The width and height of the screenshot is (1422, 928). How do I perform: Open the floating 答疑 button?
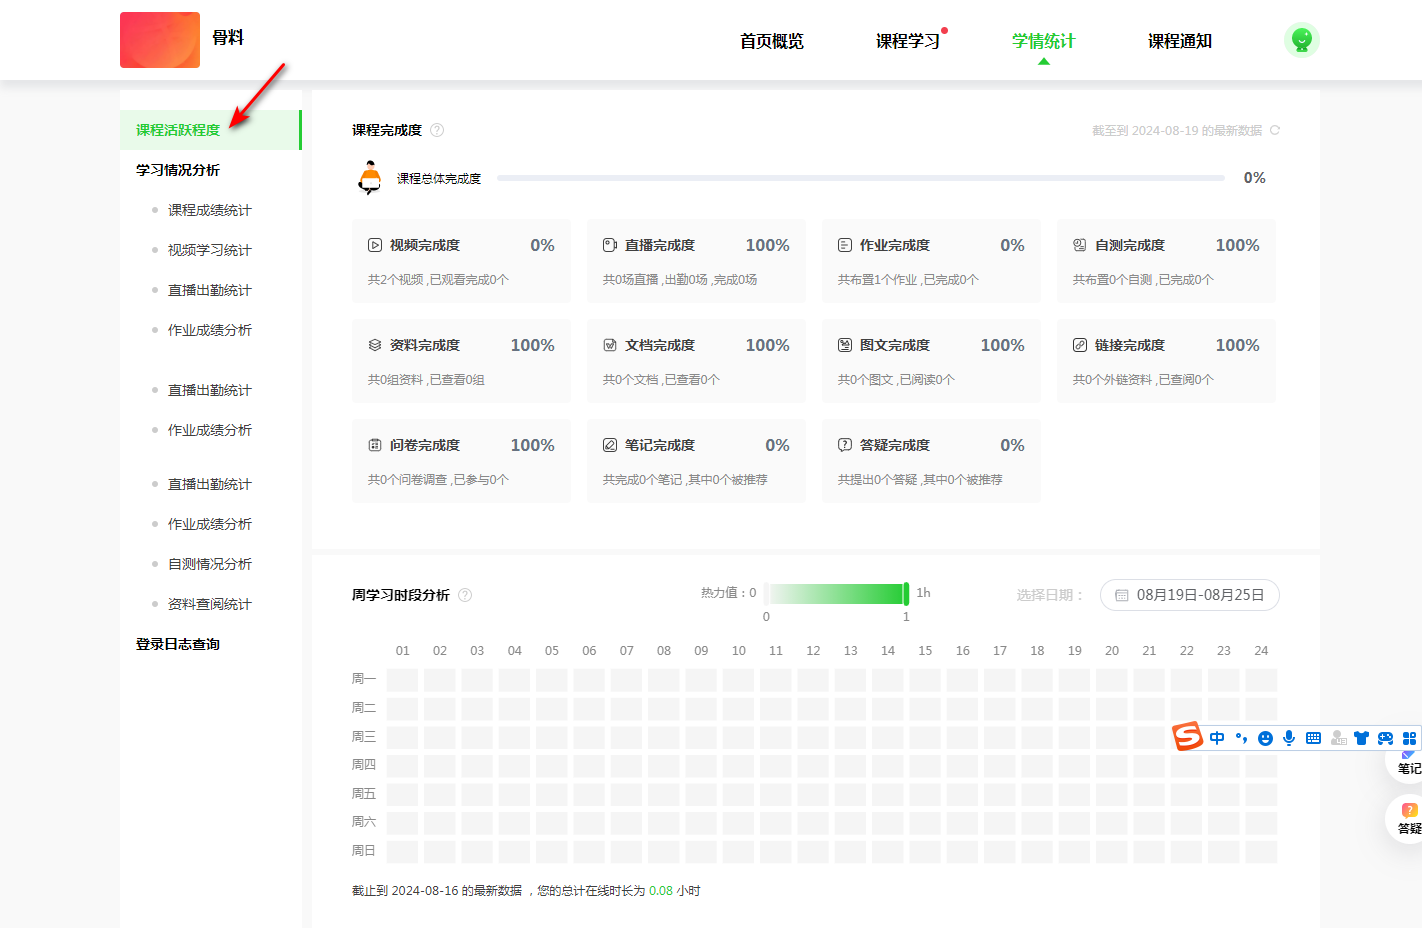pos(1408,818)
